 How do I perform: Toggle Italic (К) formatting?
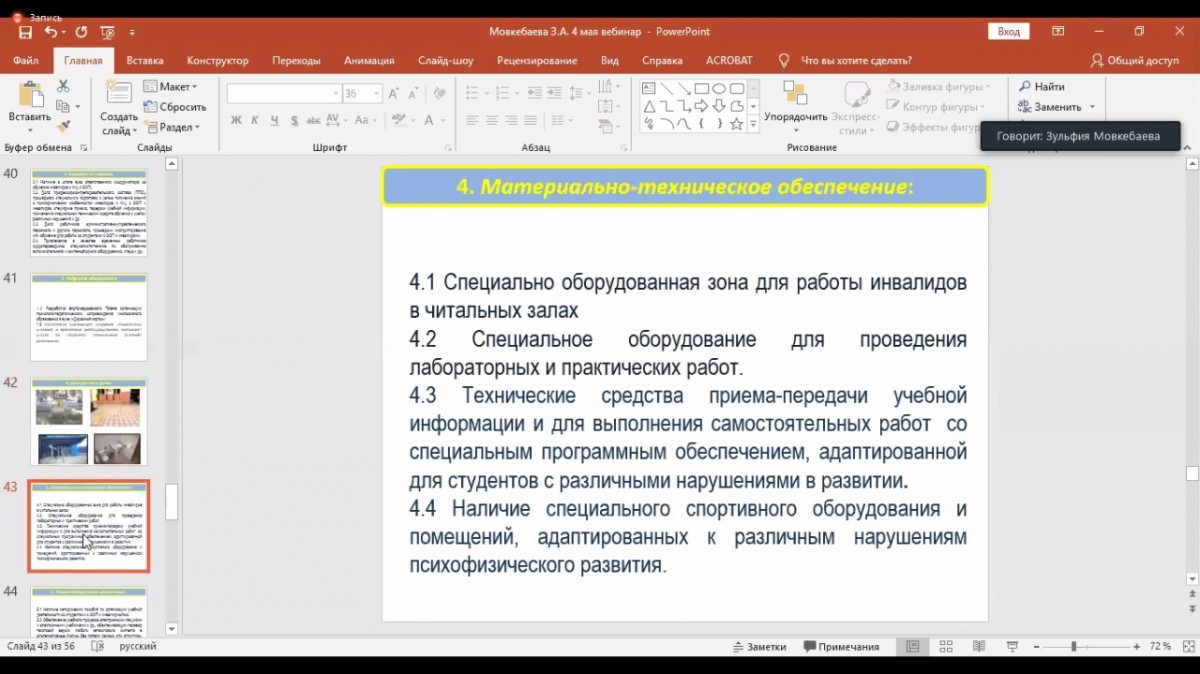tap(256, 121)
